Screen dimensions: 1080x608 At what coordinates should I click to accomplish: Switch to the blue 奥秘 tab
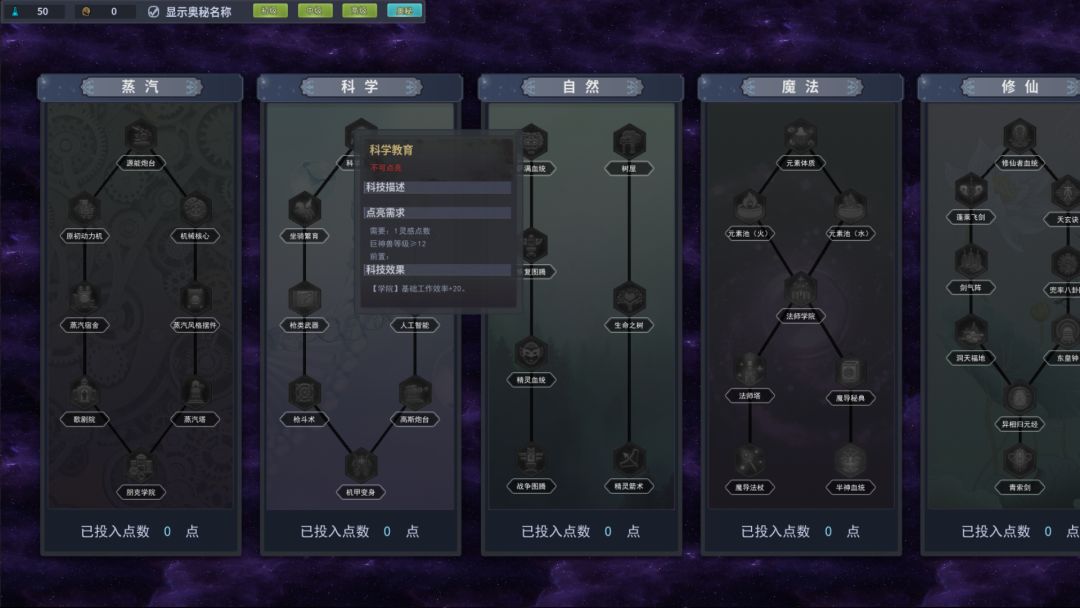(x=404, y=11)
